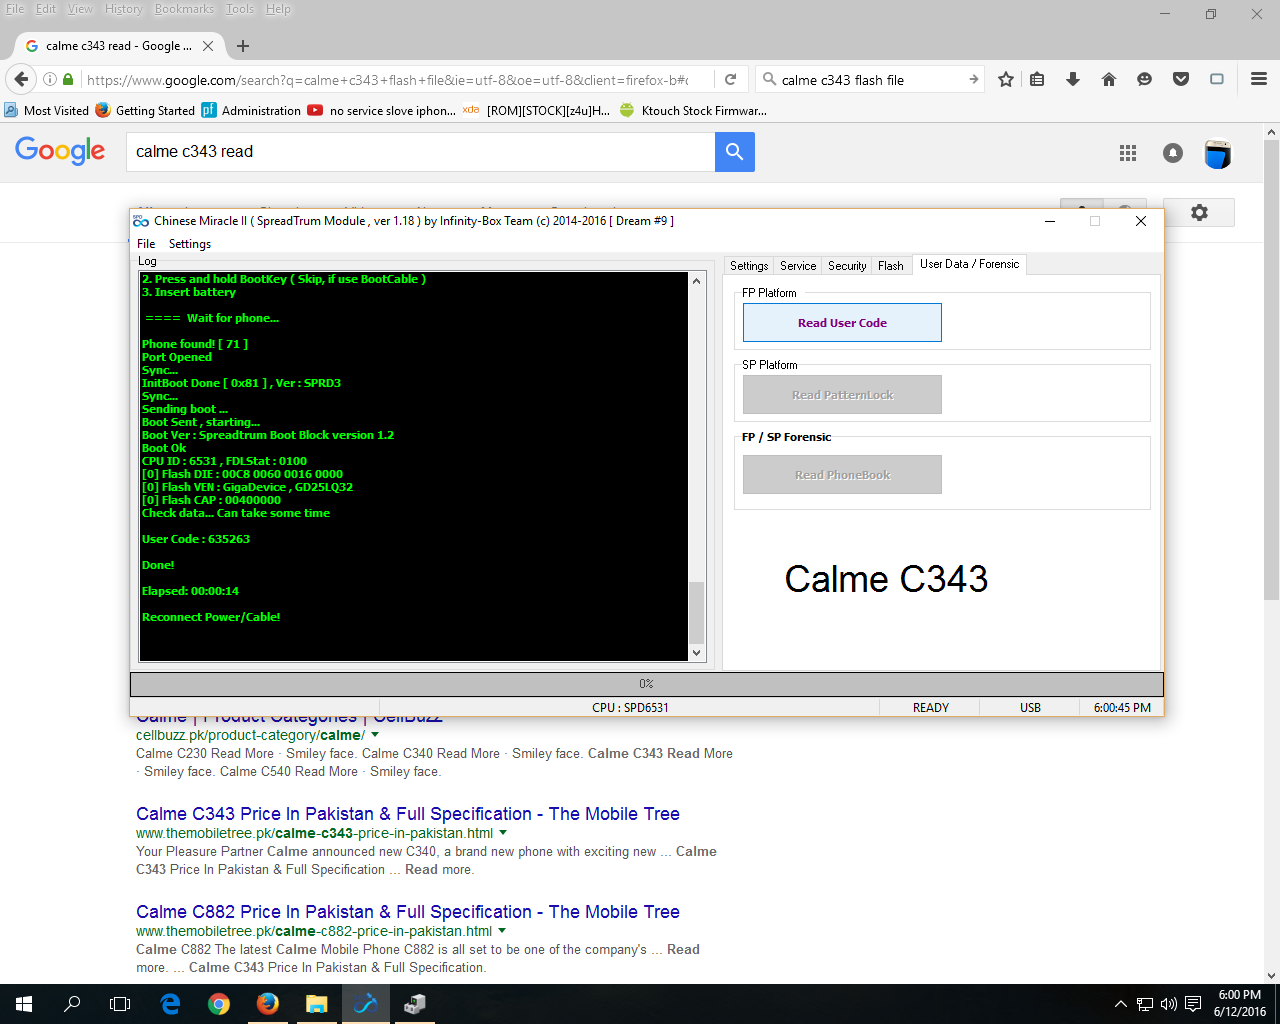Go back with Firefox's back arrow
The width and height of the screenshot is (1280, 1024).
(x=21, y=80)
